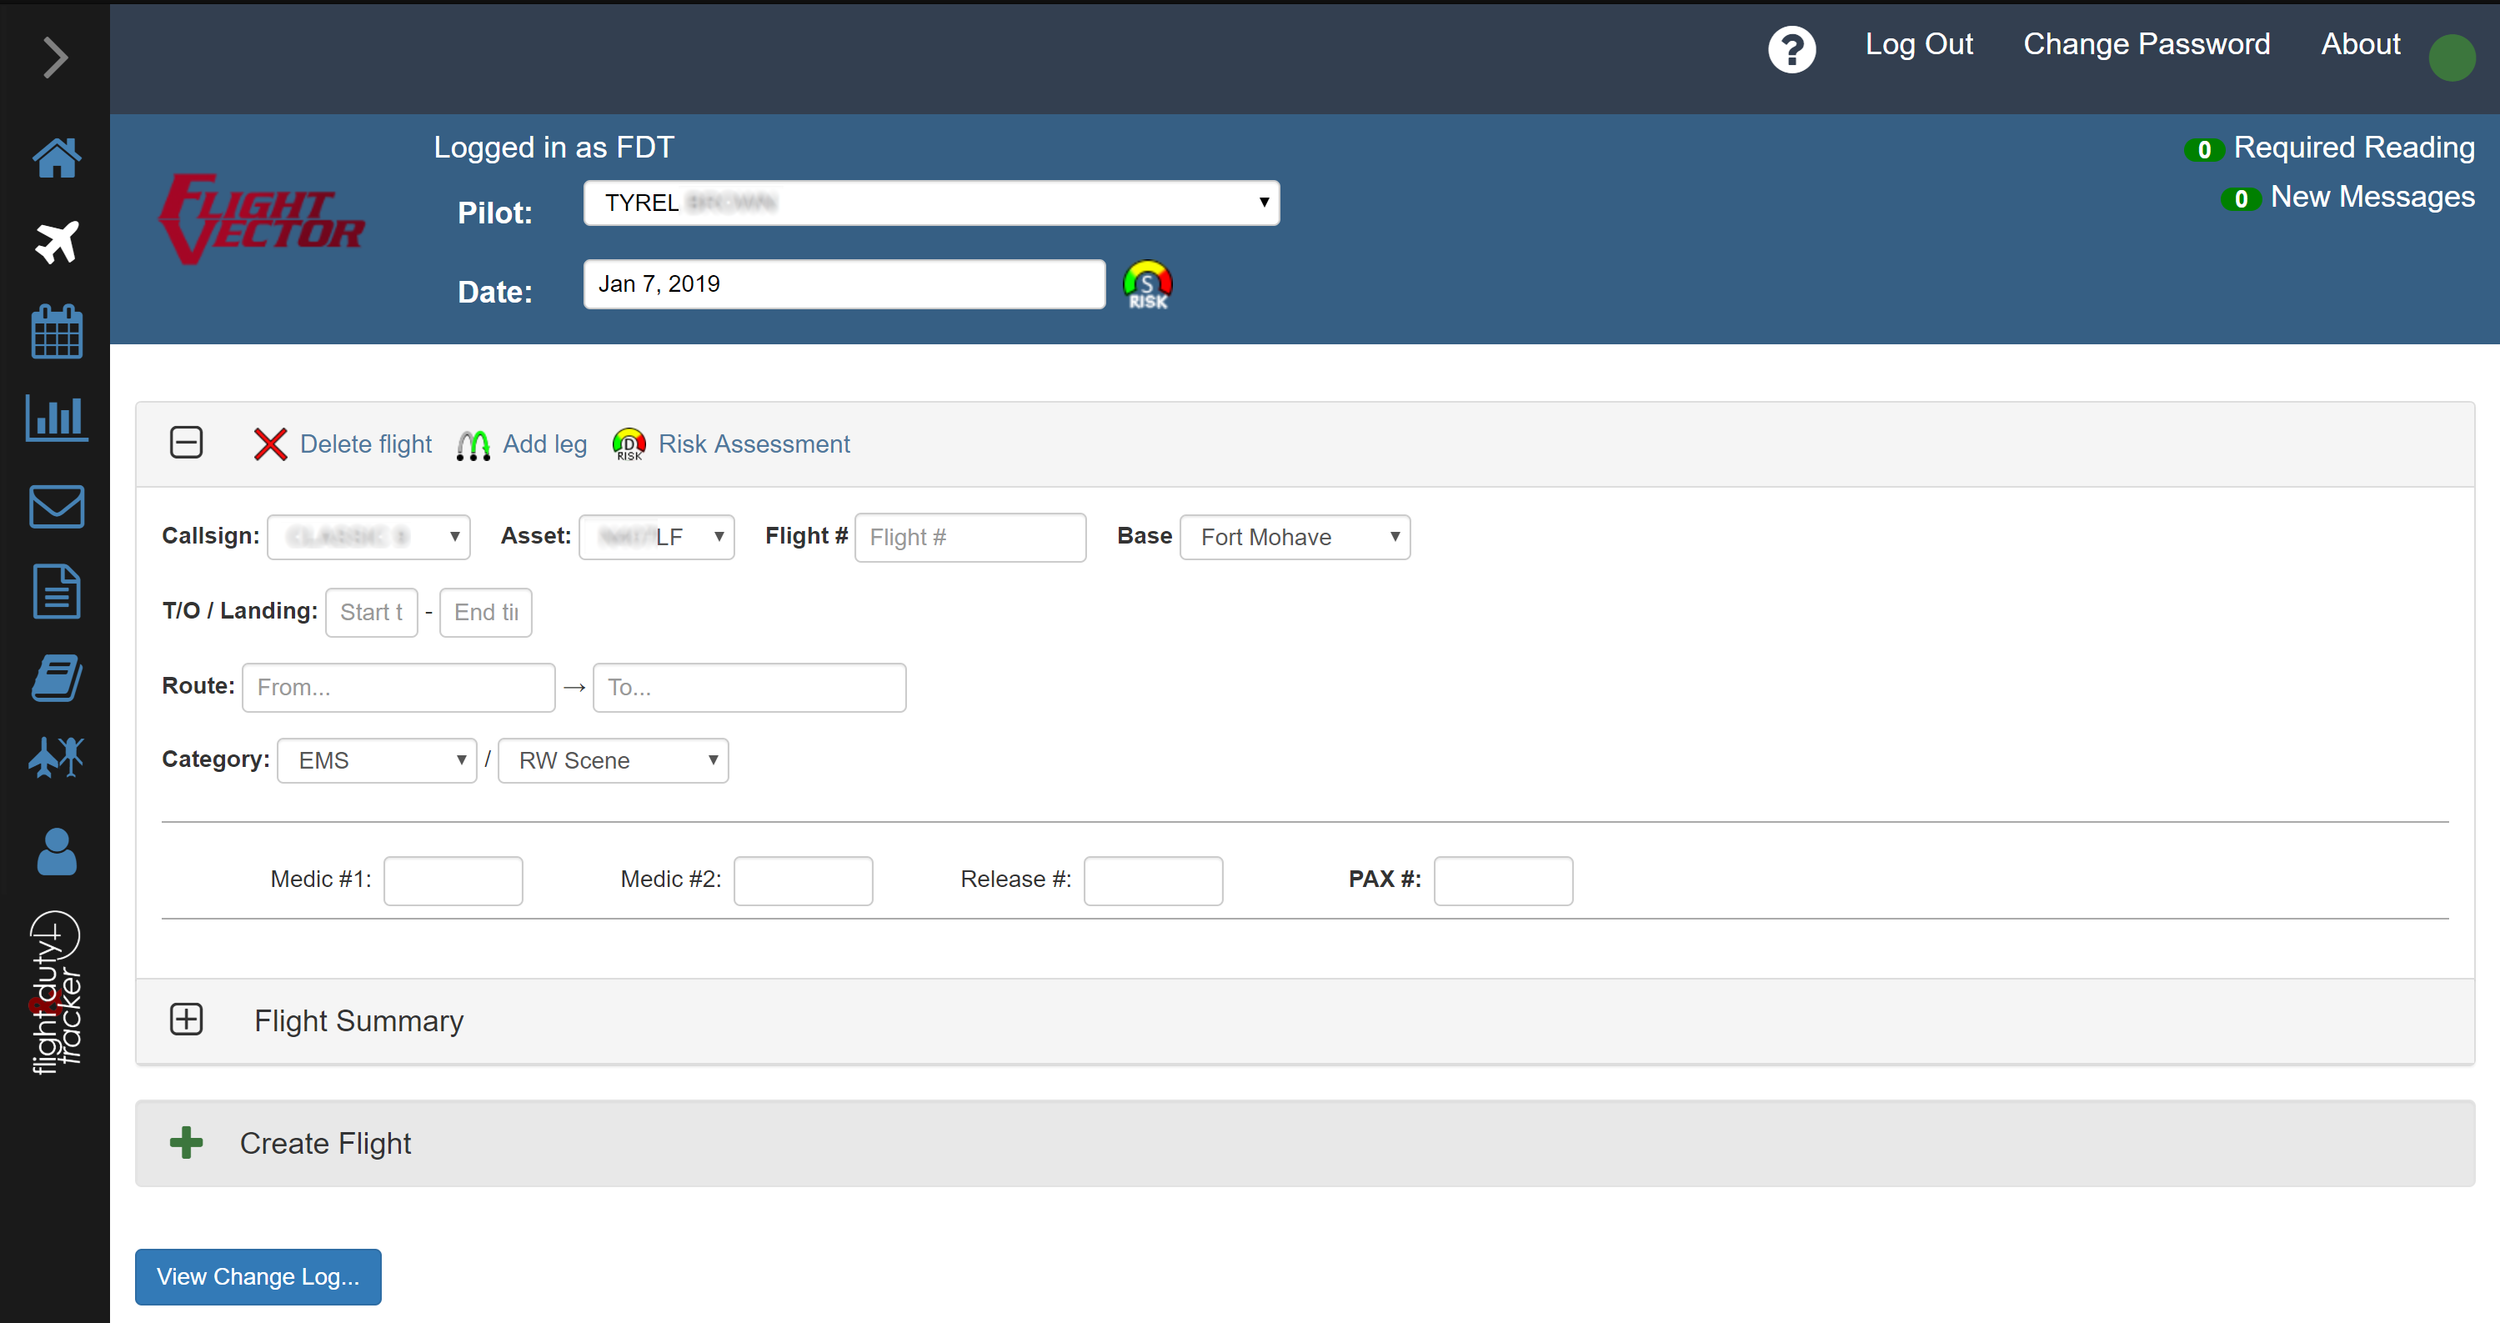Click View Change Log button
The width and height of the screenshot is (2500, 1323).
pos(258,1277)
